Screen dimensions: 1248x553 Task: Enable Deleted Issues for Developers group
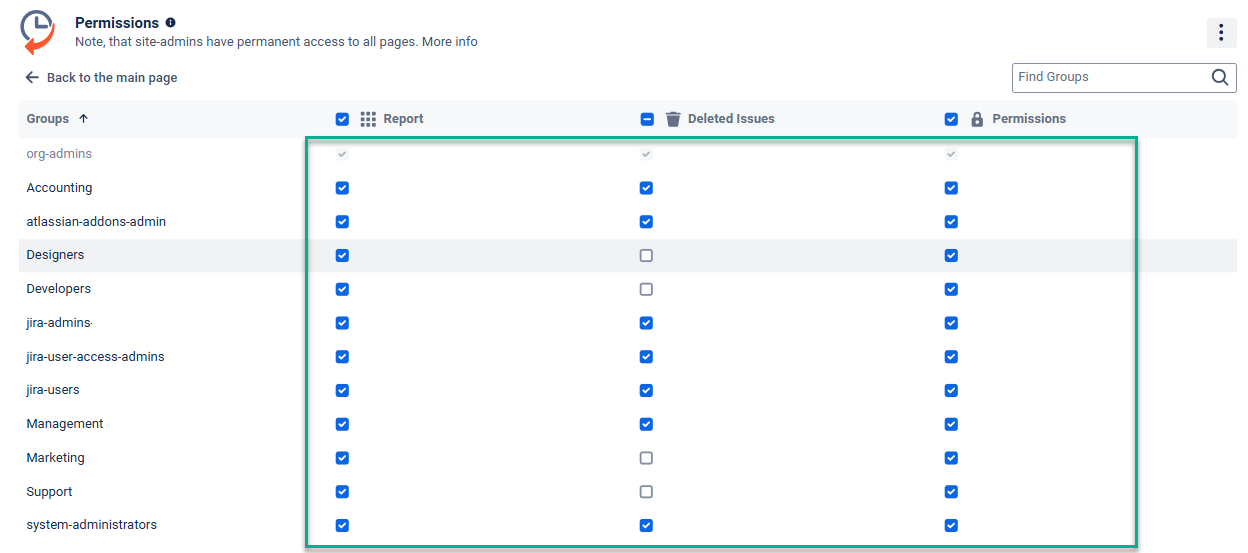(646, 289)
